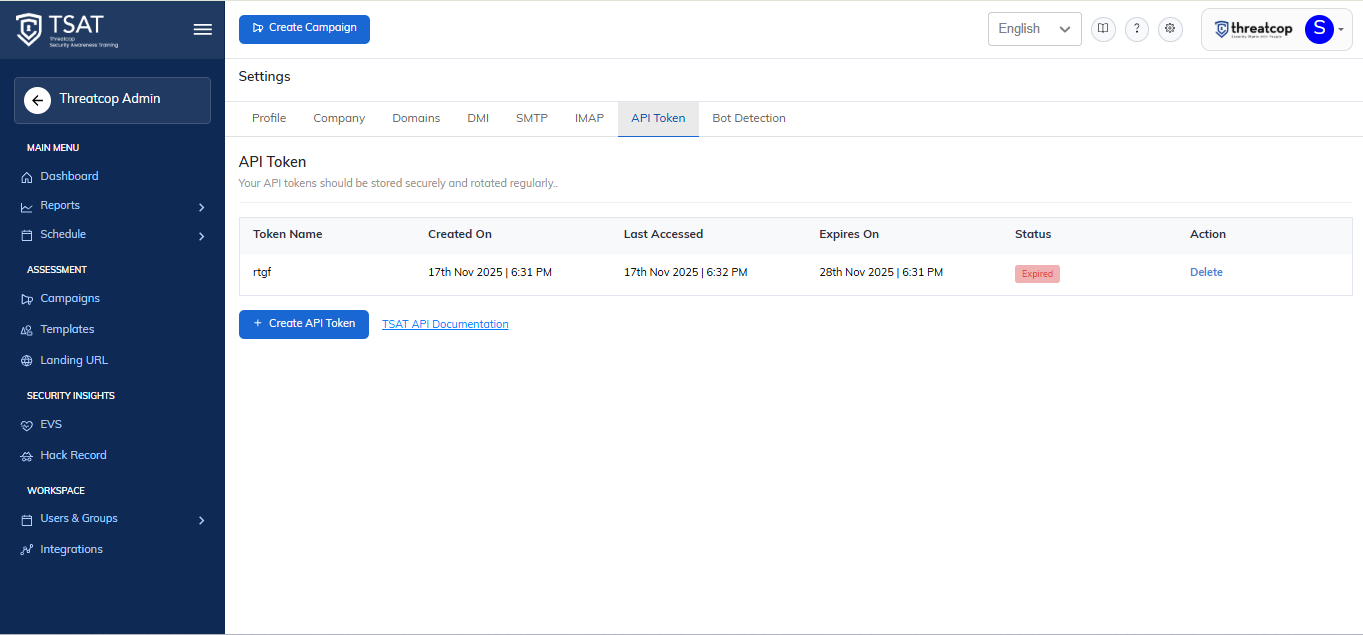This screenshot has width=1363, height=635.
Task: Switch to the Company tab
Action: tap(339, 118)
